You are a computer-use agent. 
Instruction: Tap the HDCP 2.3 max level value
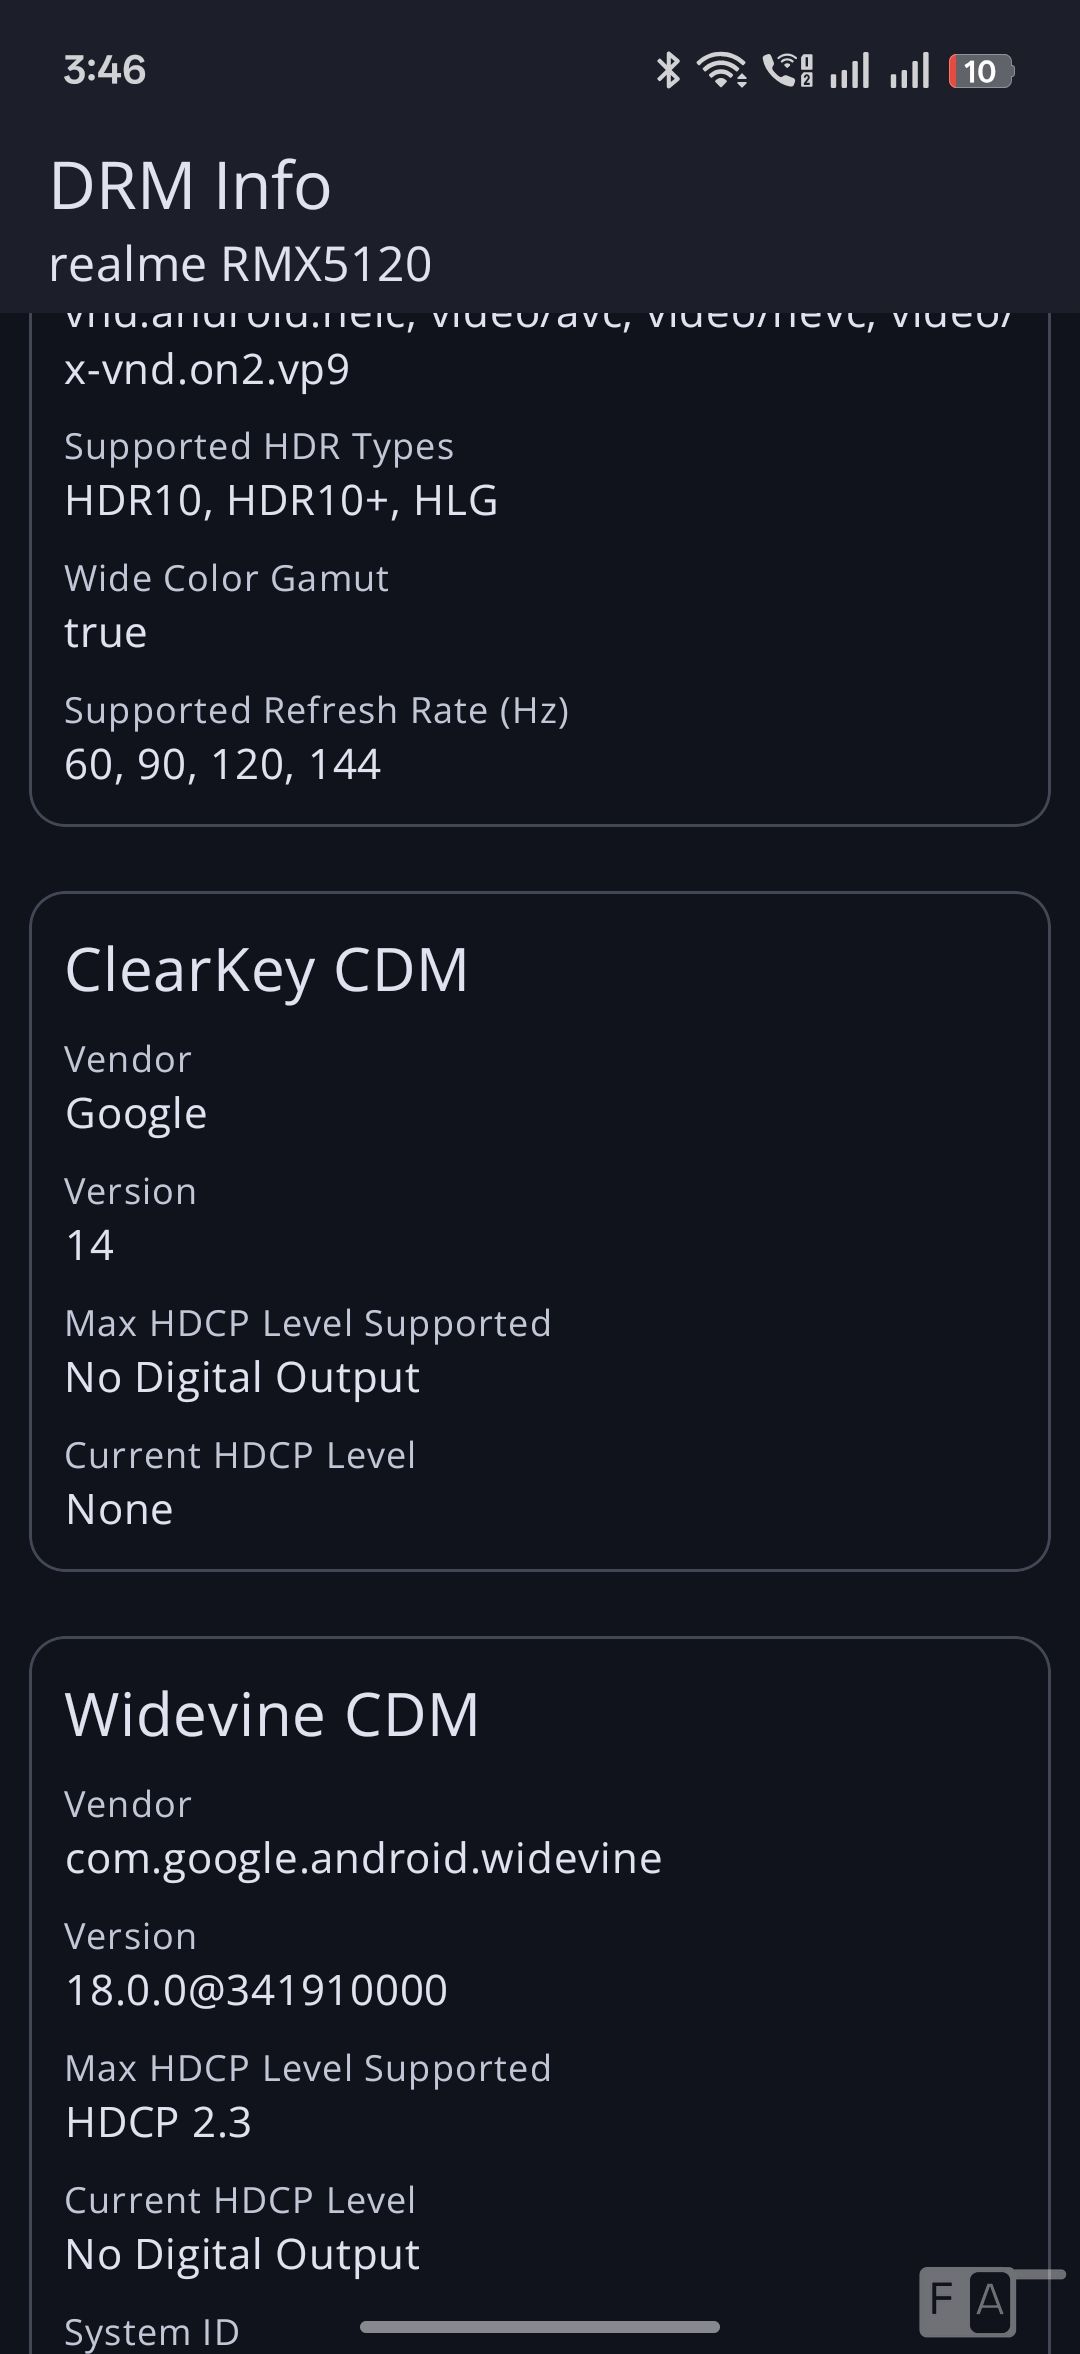(158, 2121)
